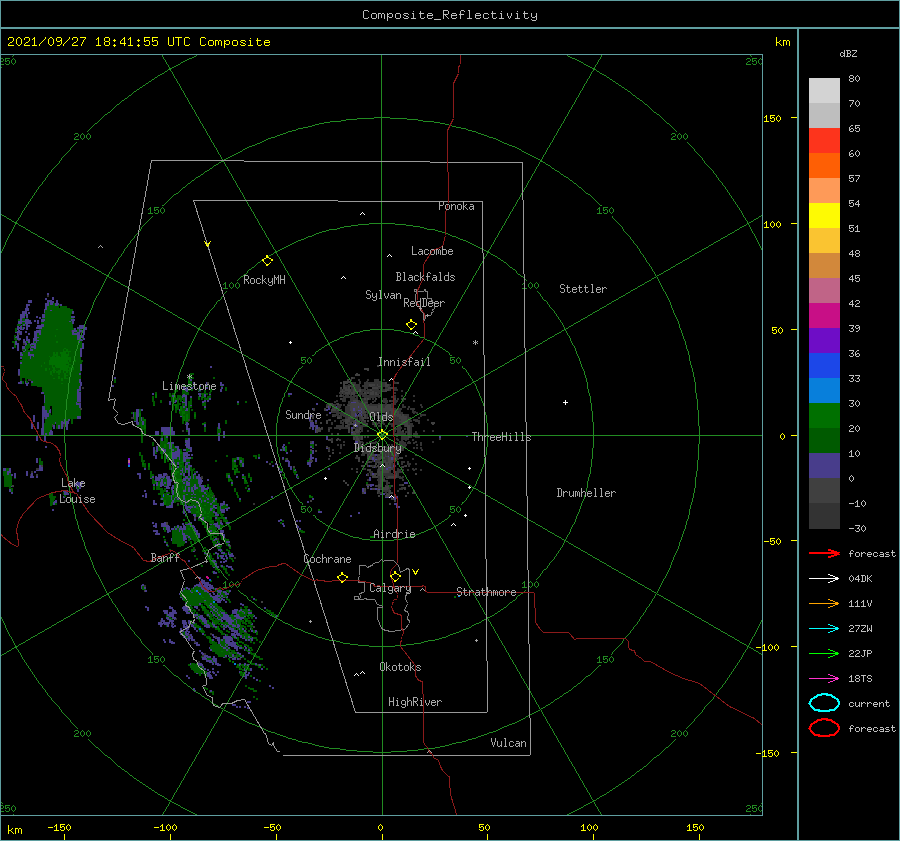Click the Innisfail label

pos(404,362)
